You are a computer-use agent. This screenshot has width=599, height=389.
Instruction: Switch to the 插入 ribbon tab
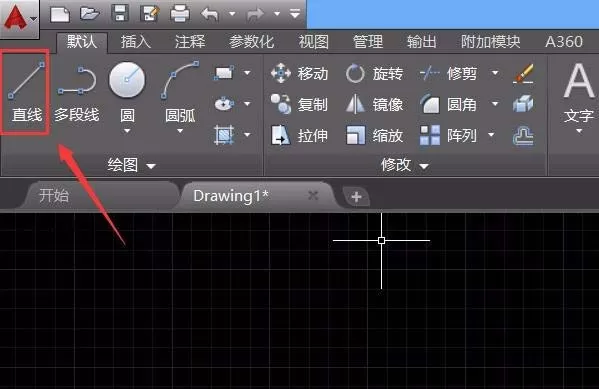point(136,42)
